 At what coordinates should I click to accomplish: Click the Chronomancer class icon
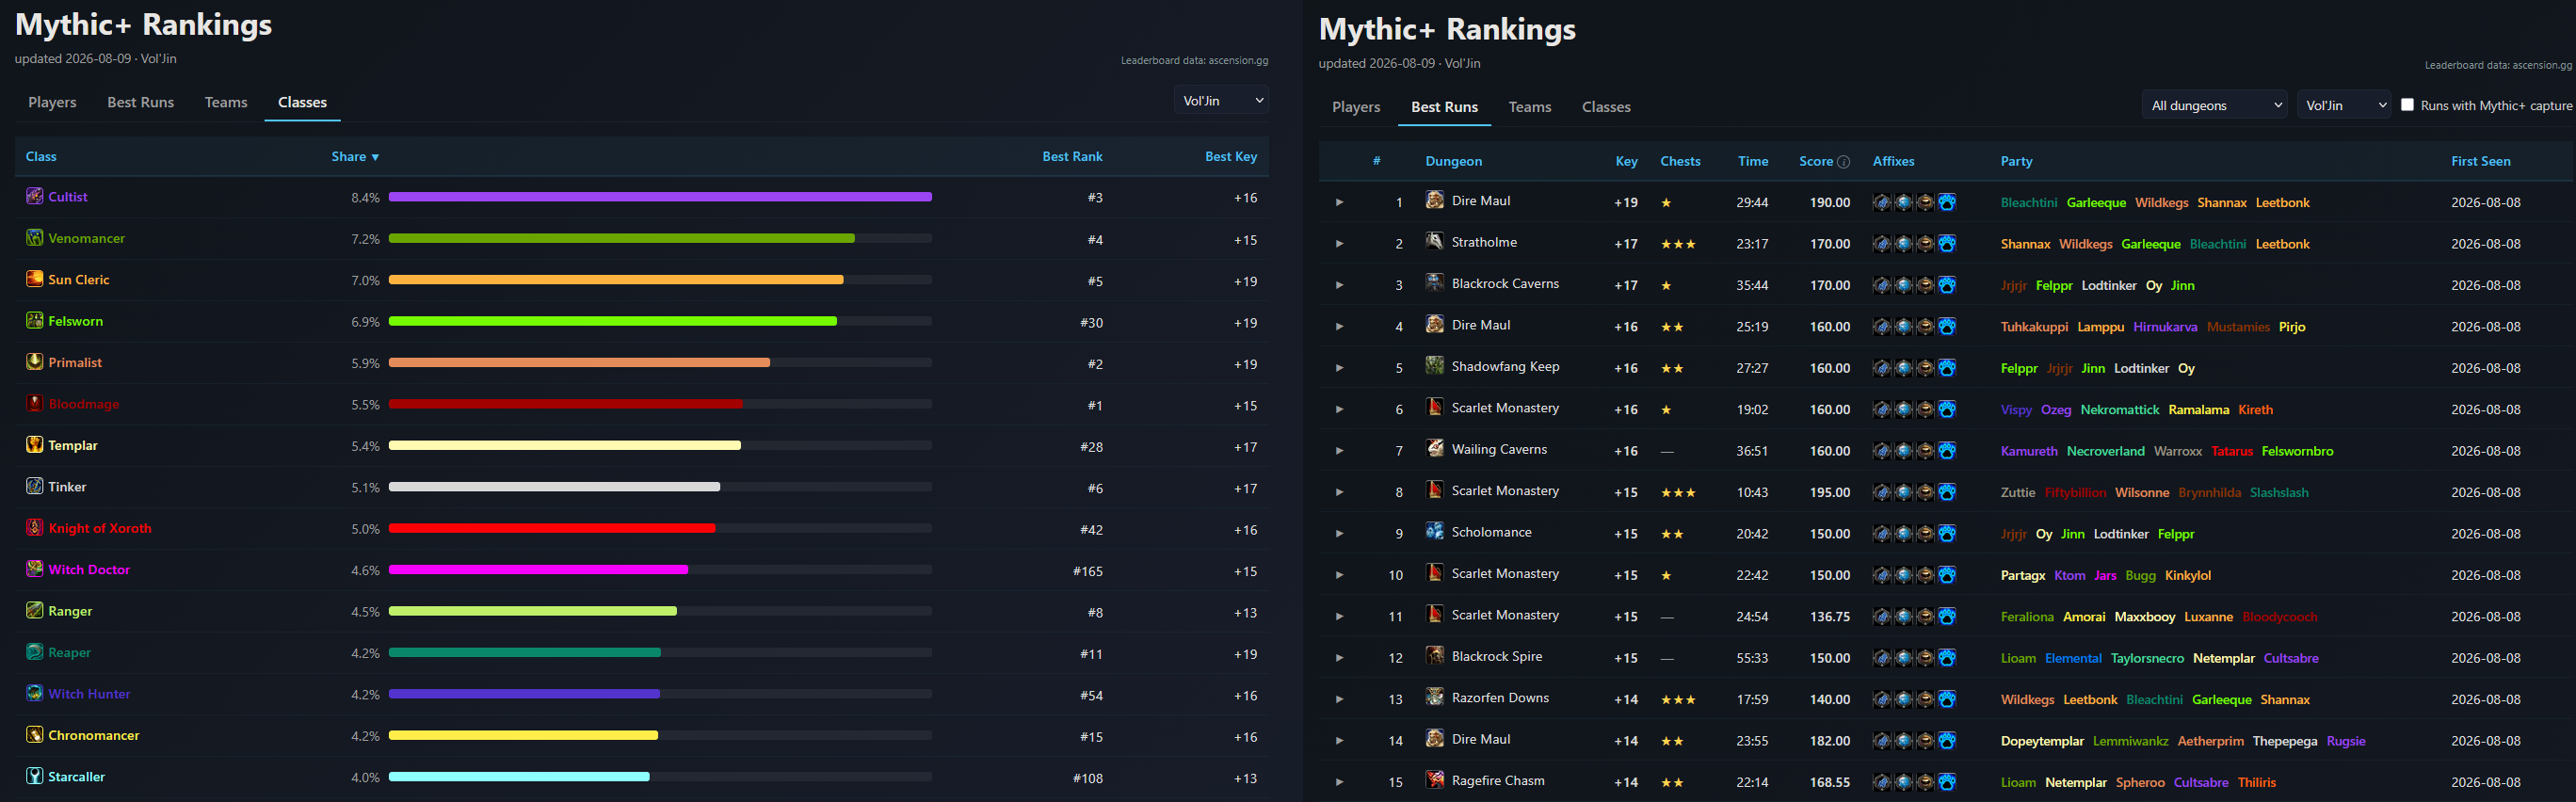tap(35, 735)
